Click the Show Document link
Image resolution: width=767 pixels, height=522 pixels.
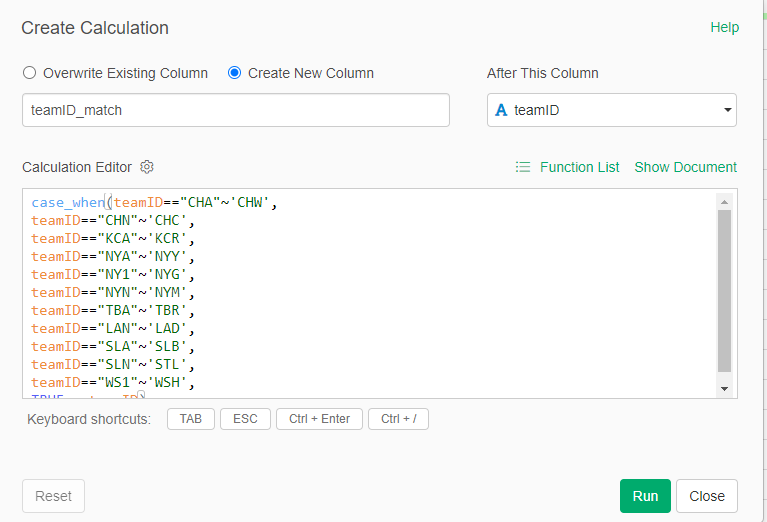tap(685, 167)
